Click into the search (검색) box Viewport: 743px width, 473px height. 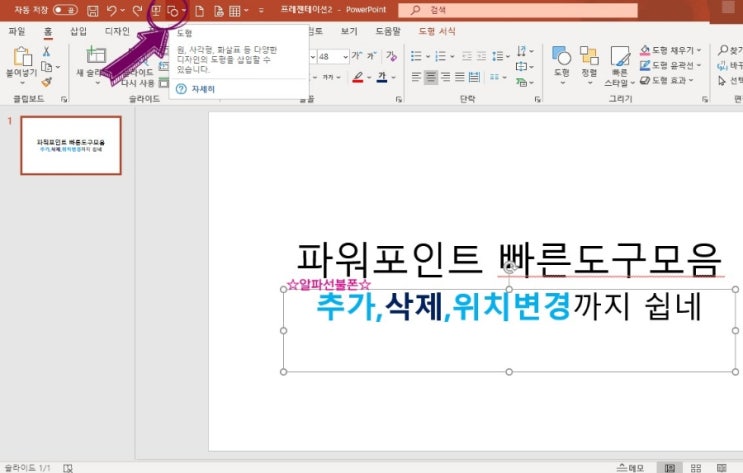[517, 10]
